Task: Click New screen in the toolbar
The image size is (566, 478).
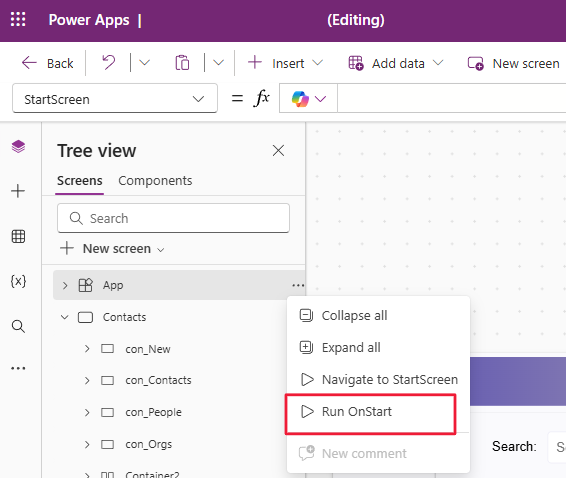Action: tap(513, 63)
